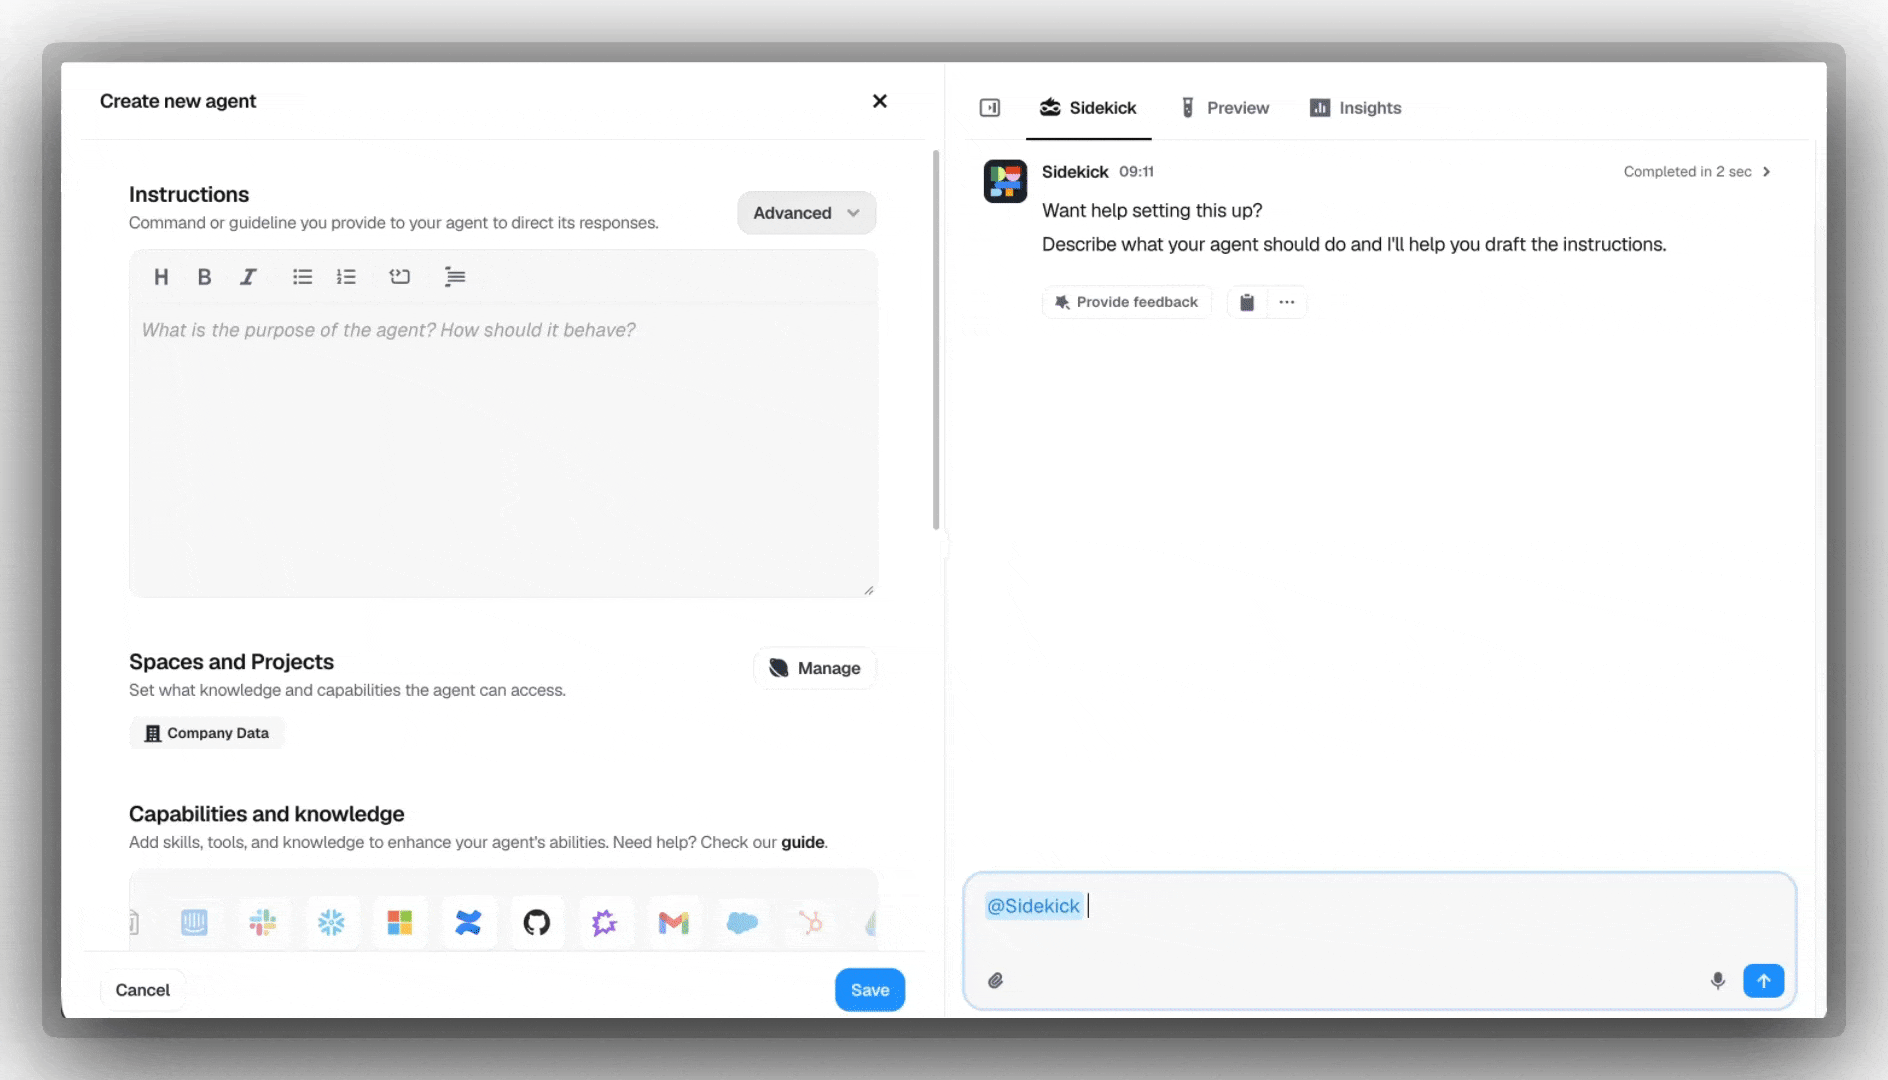Click the Sidekick avatar in the chat
This screenshot has width=1888, height=1080.
click(1005, 182)
